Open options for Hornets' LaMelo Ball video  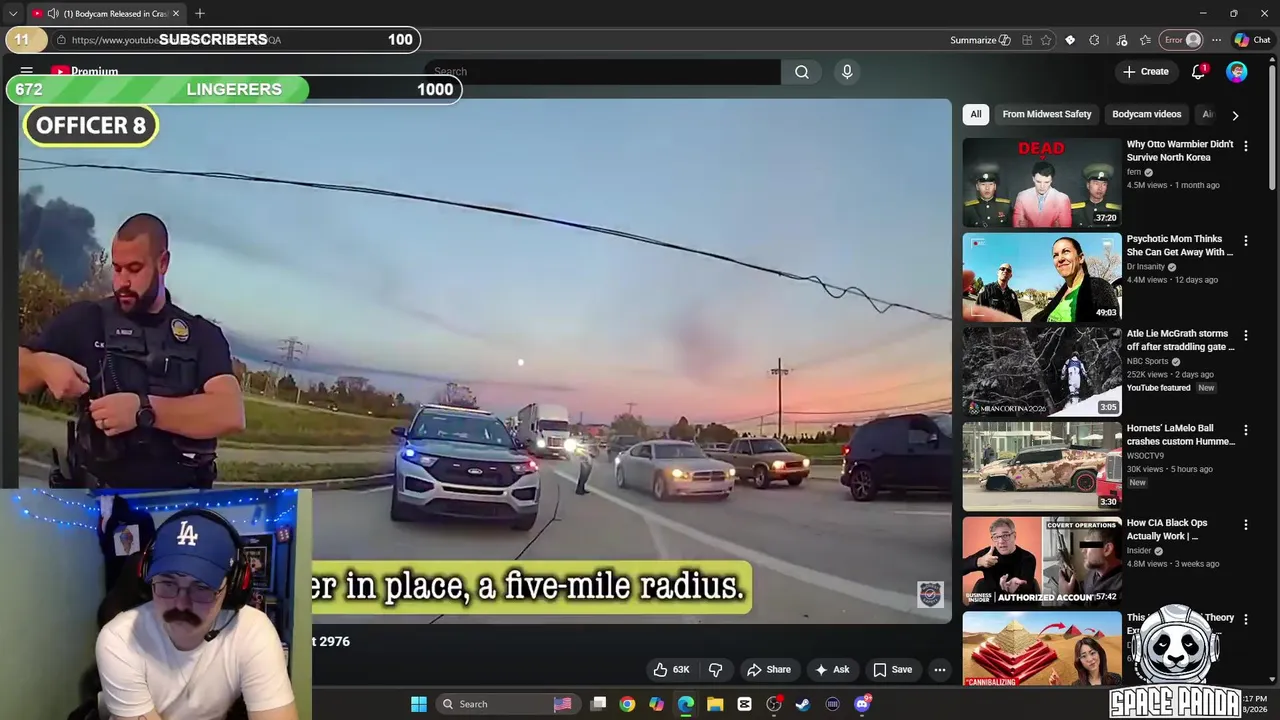[1246, 430]
